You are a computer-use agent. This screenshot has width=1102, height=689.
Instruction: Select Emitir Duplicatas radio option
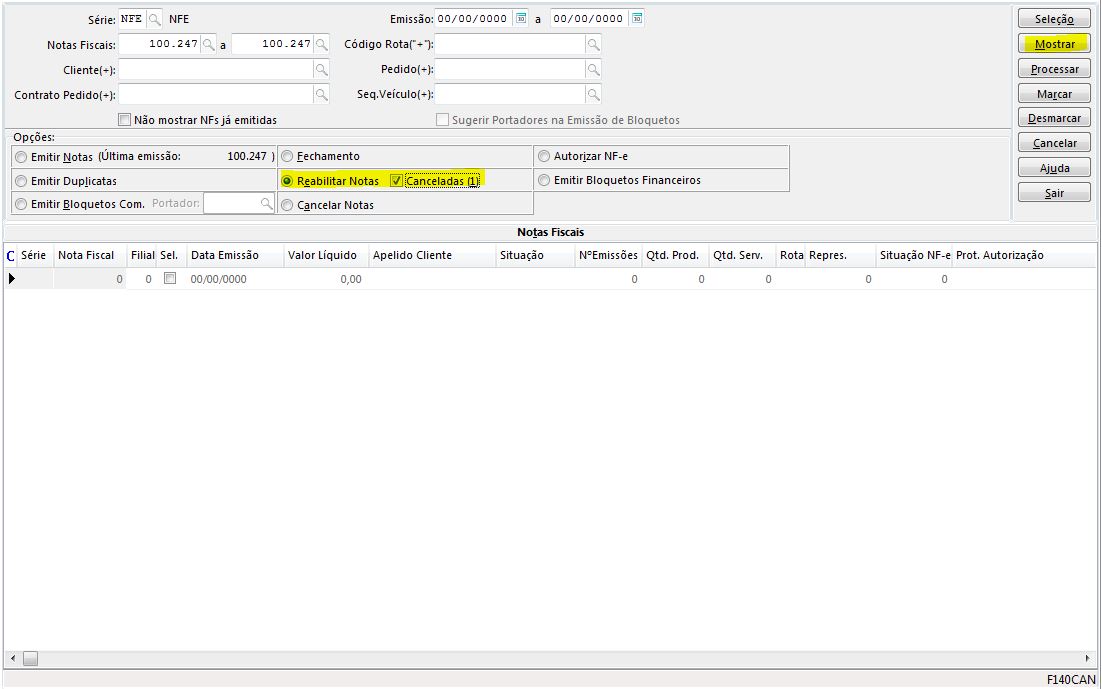21,181
